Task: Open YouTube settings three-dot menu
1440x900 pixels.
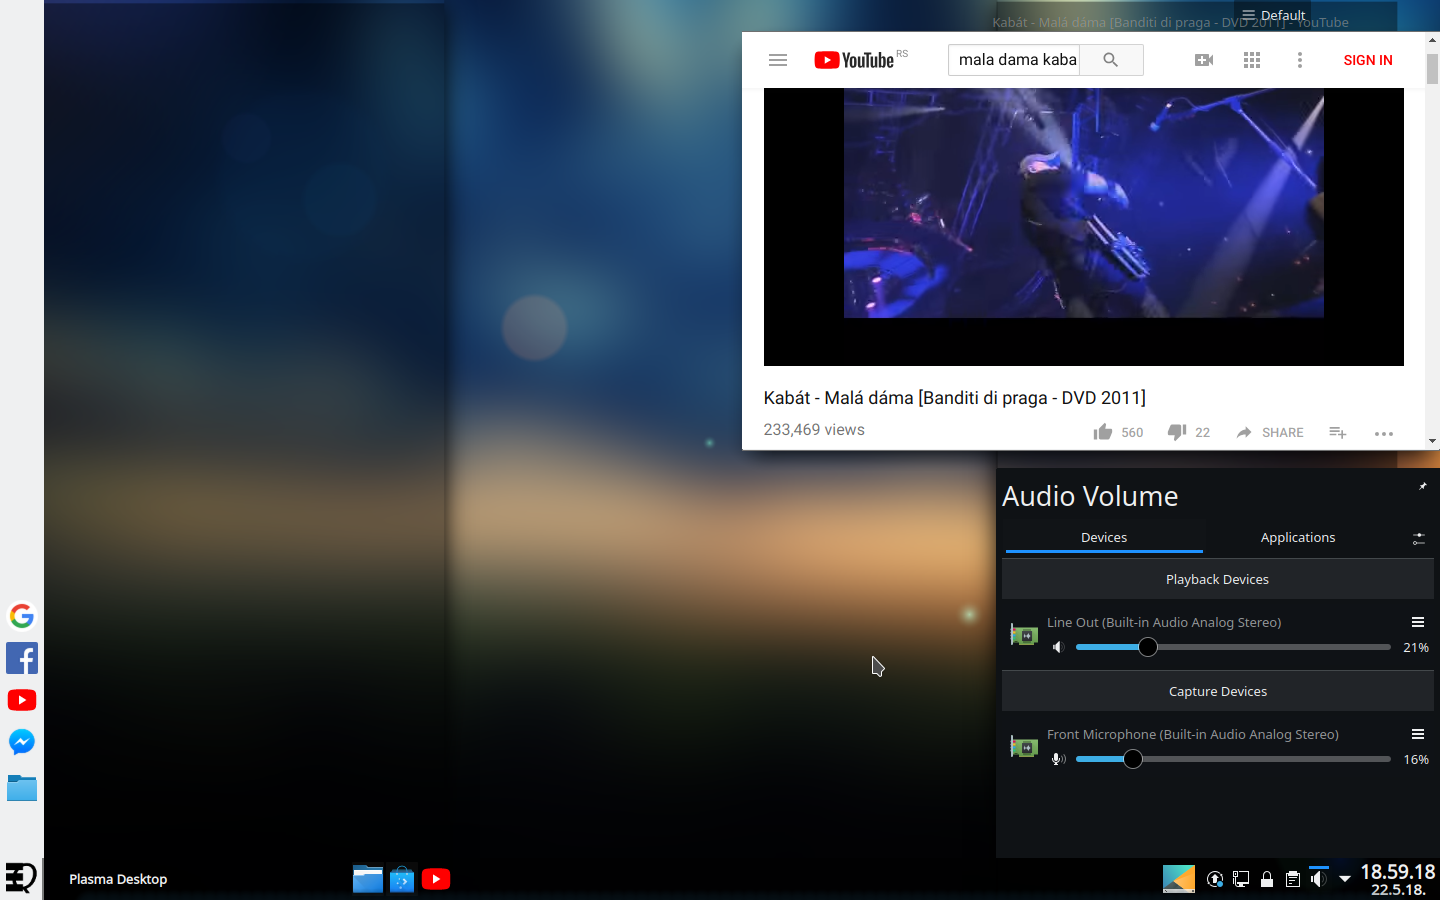Action: 1300,60
